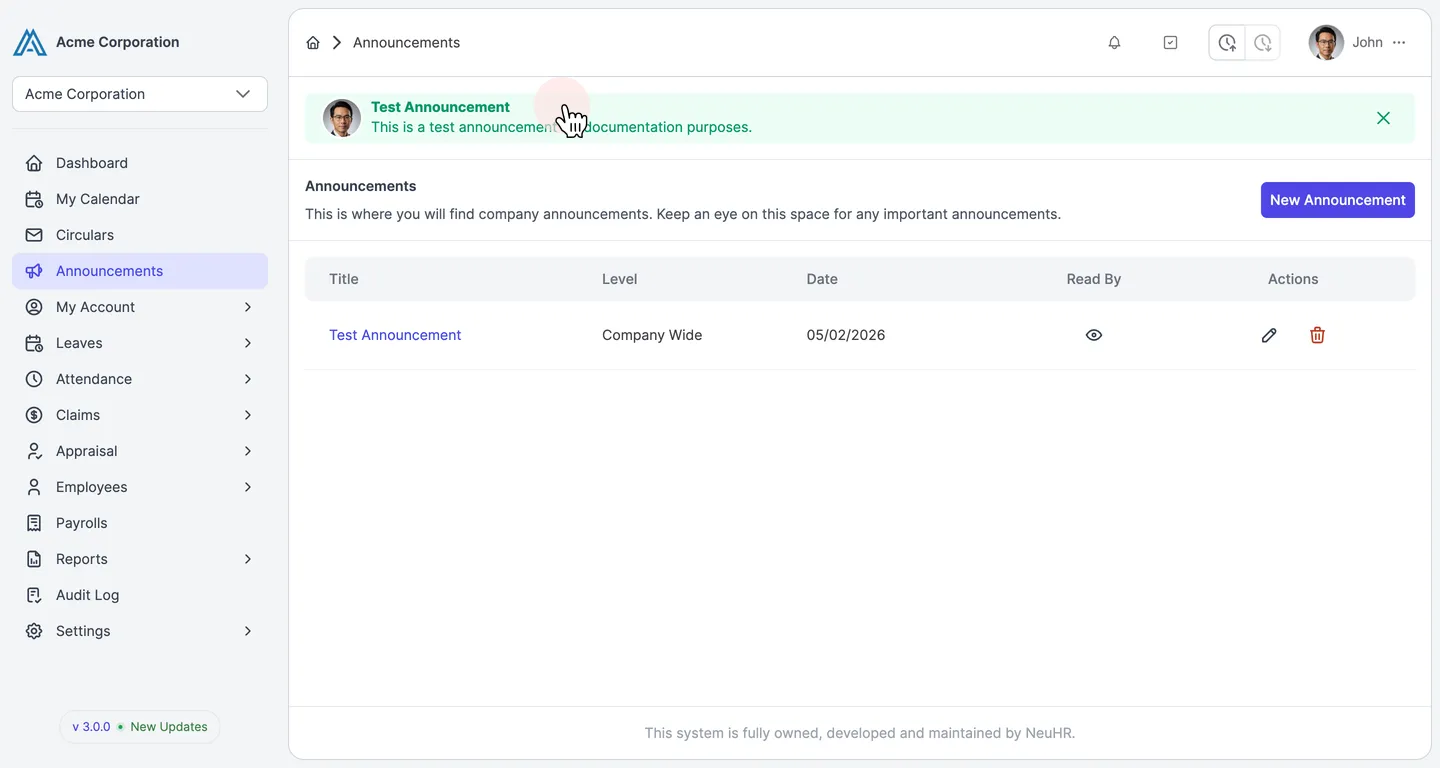Go to Dashboard in the sidebar
1440x768 pixels.
[140, 163]
